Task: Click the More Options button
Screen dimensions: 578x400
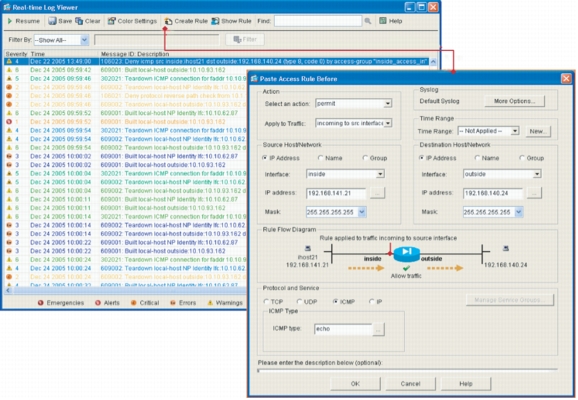Action: (515, 101)
